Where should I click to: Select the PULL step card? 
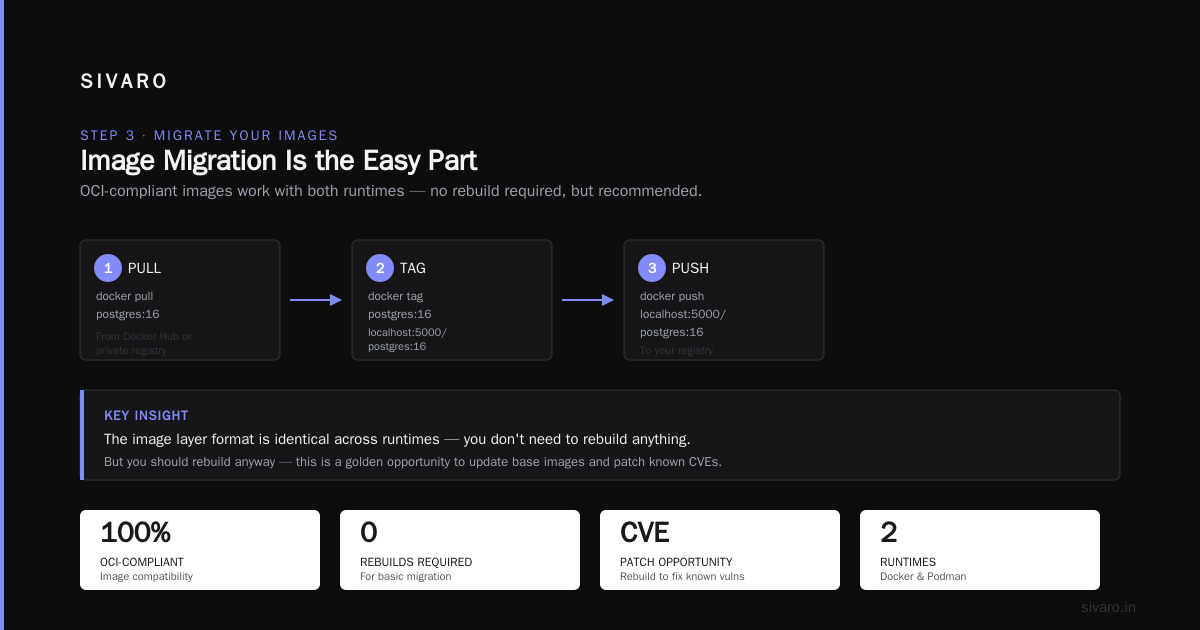pyautogui.click(x=180, y=300)
